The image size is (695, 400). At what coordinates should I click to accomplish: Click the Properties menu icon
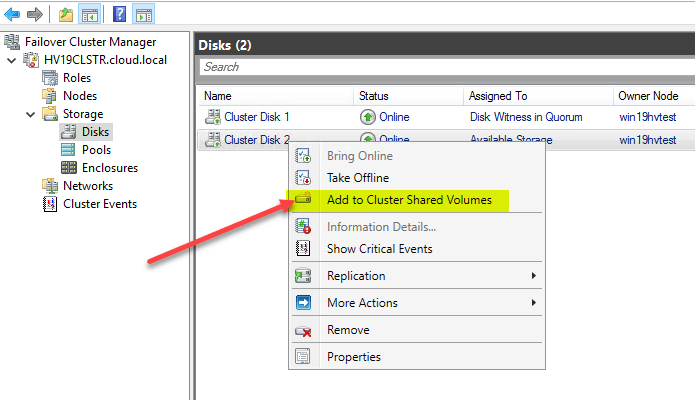[x=303, y=357]
